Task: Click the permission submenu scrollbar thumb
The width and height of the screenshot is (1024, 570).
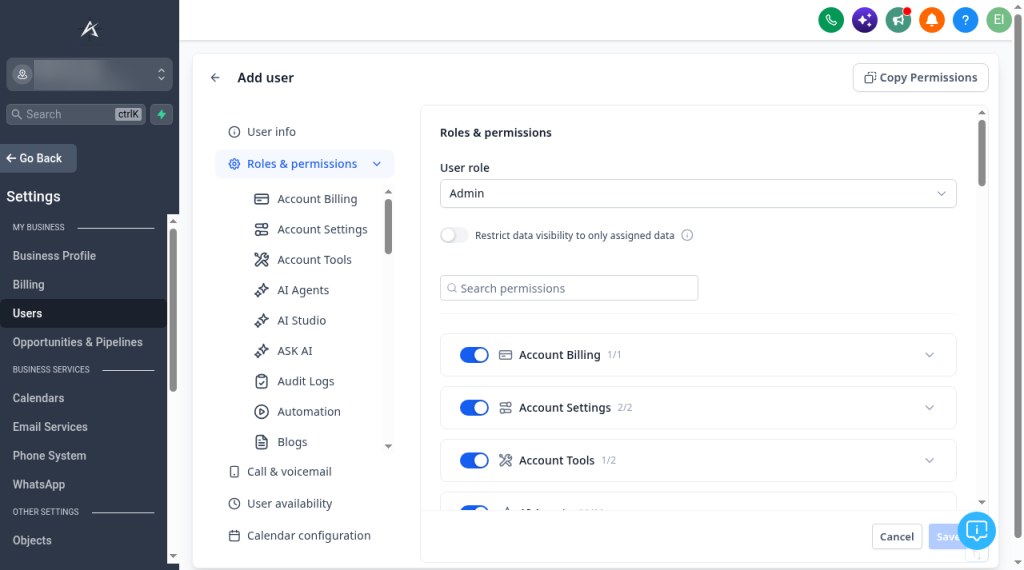Action: click(388, 227)
